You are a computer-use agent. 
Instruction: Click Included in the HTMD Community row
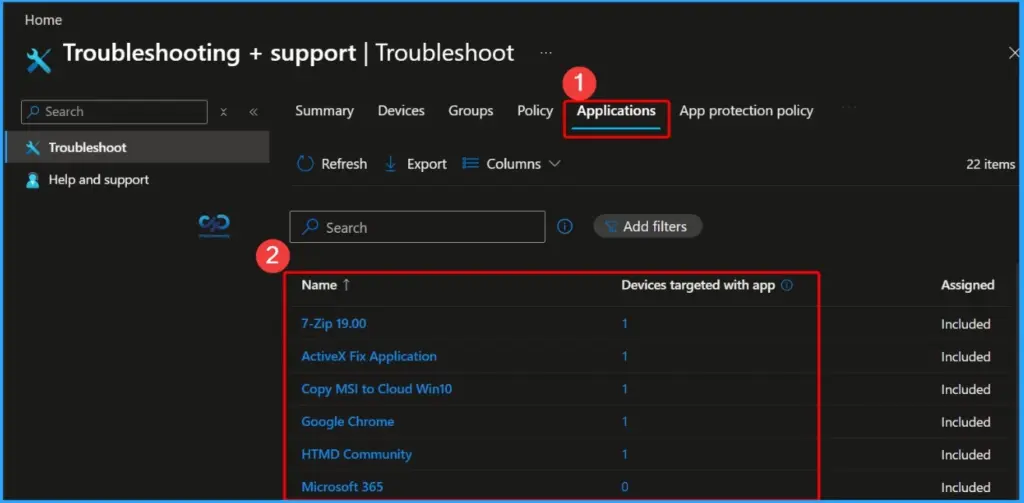pos(965,455)
